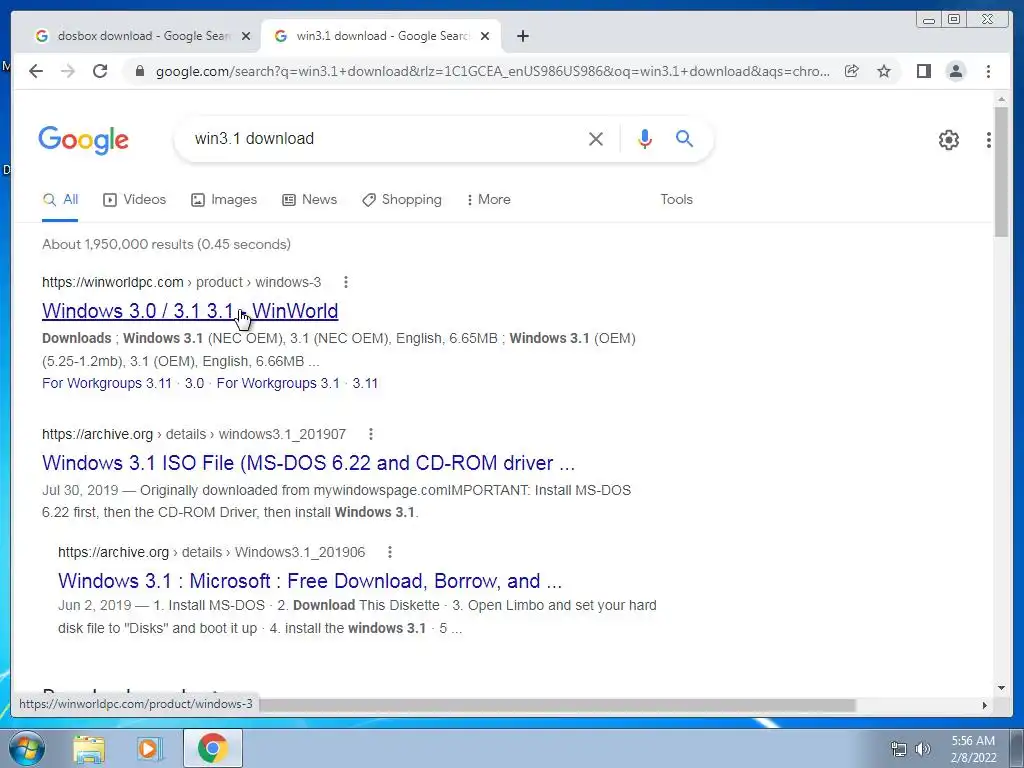
Task: Close the dosbox download tab
Action: [246, 36]
